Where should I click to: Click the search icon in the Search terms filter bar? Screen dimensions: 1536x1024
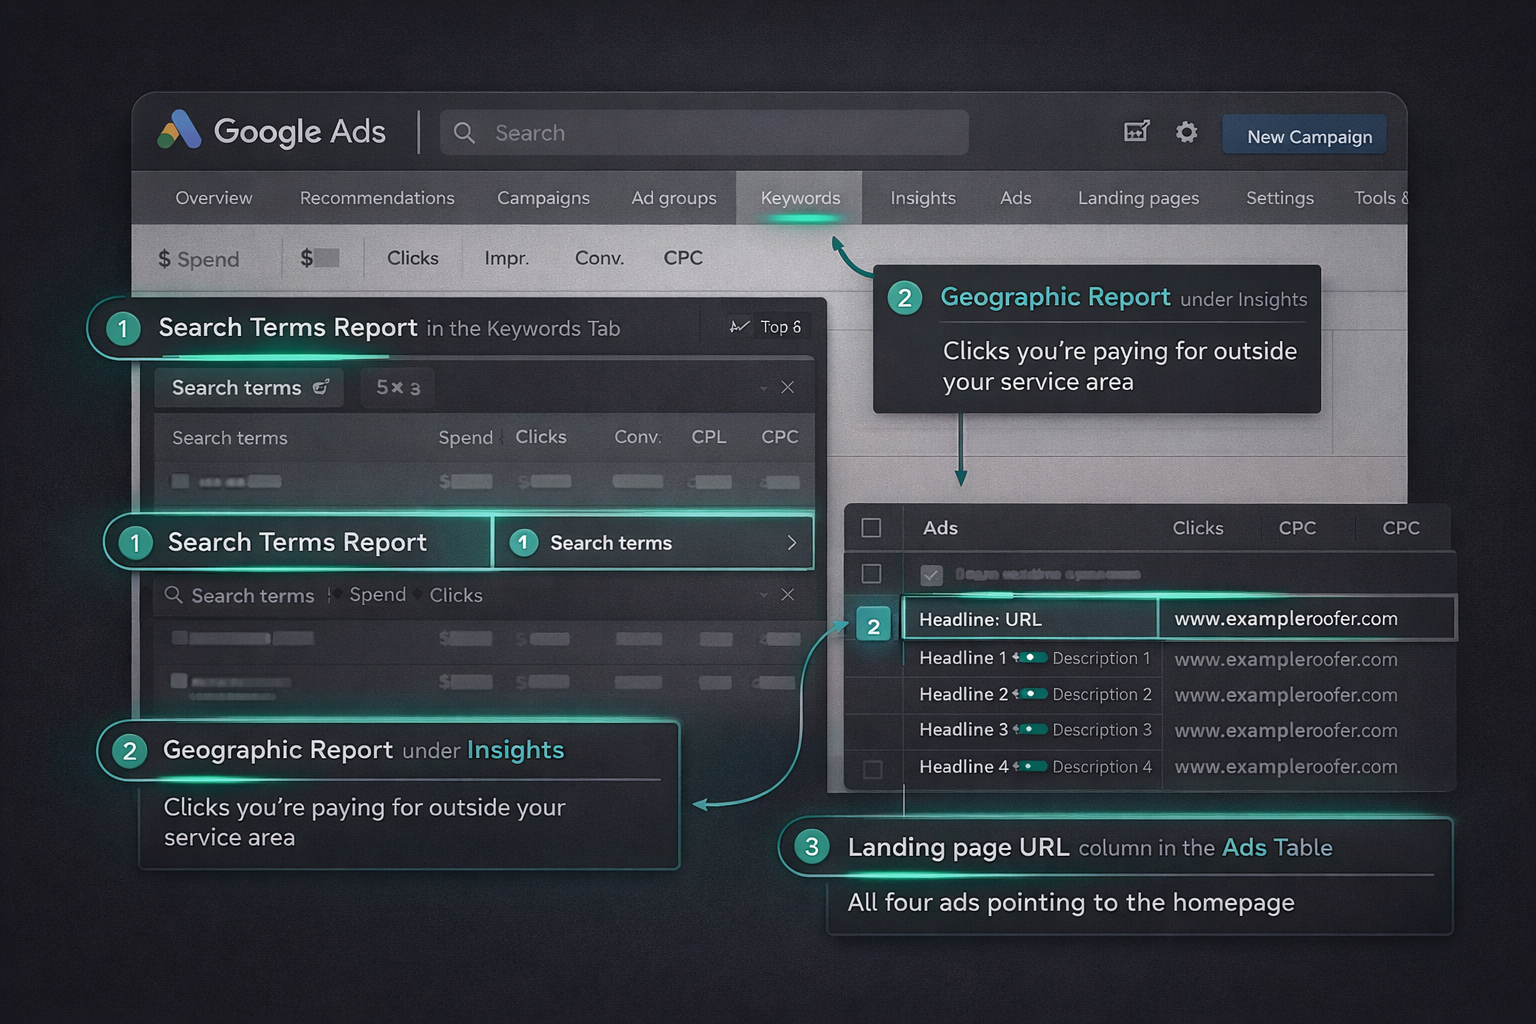pyautogui.click(x=173, y=595)
